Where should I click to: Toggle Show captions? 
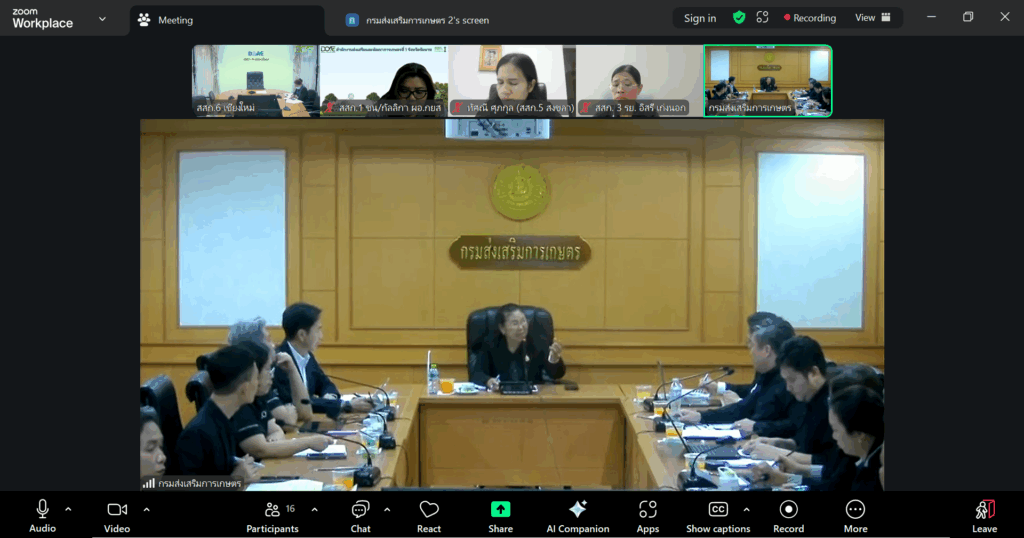[717, 515]
